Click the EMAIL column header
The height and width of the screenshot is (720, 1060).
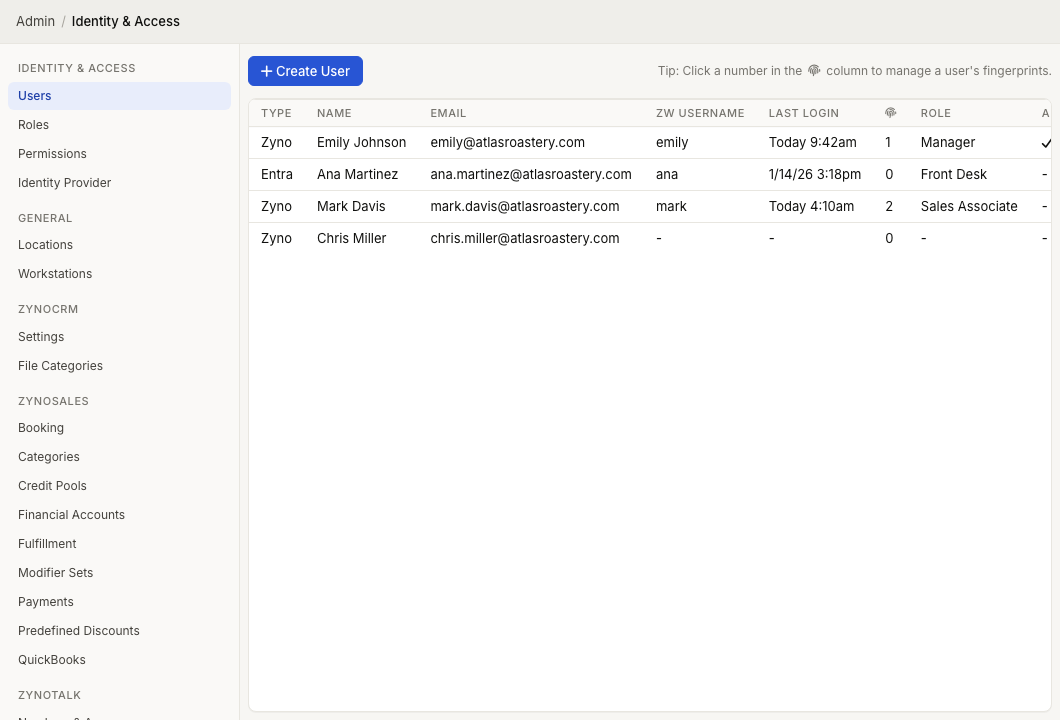[x=448, y=113]
